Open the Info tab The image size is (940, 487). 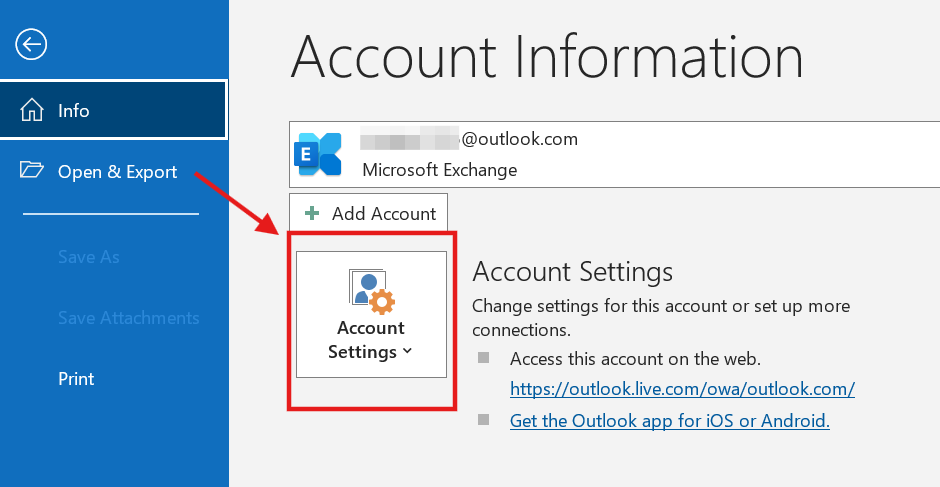click(113, 110)
